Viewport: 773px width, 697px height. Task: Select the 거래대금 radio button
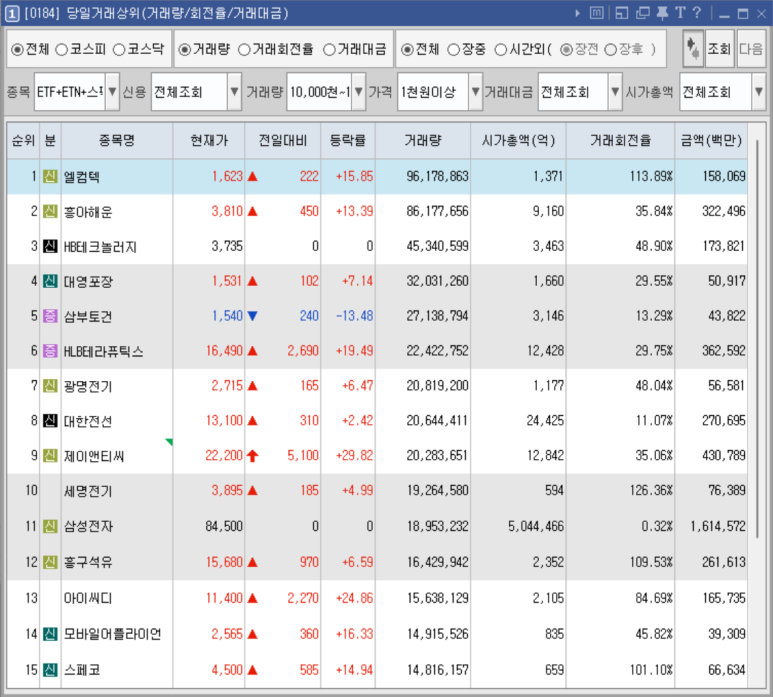pyautogui.click(x=329, y=49)
